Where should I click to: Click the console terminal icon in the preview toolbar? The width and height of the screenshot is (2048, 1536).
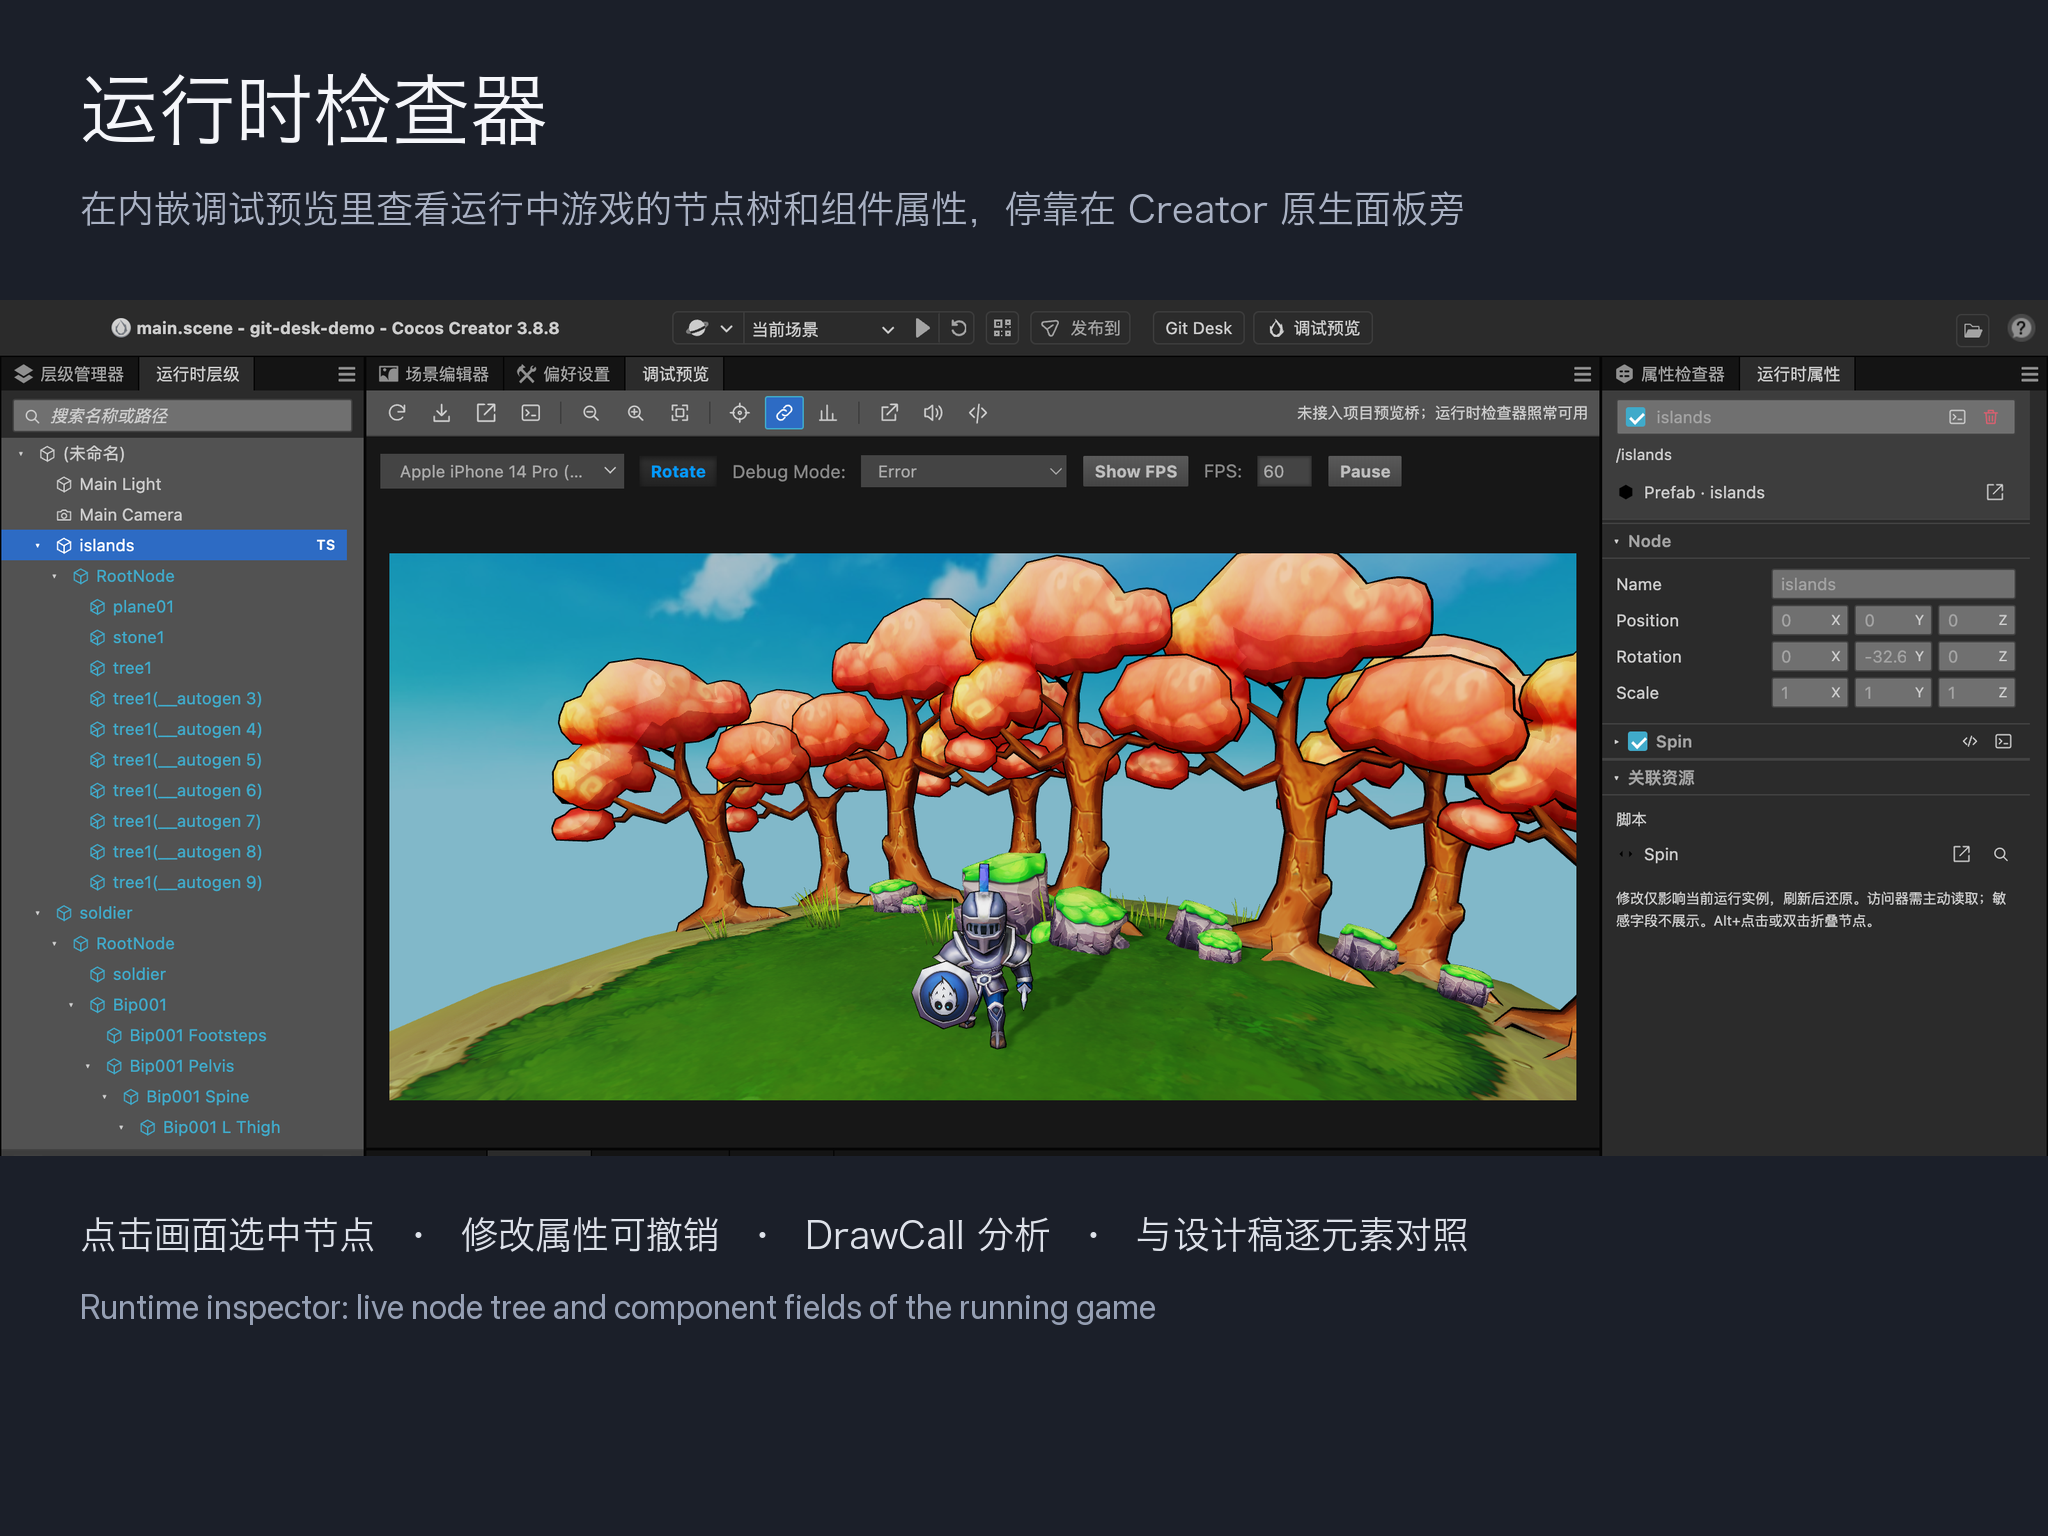pos(531,413)
